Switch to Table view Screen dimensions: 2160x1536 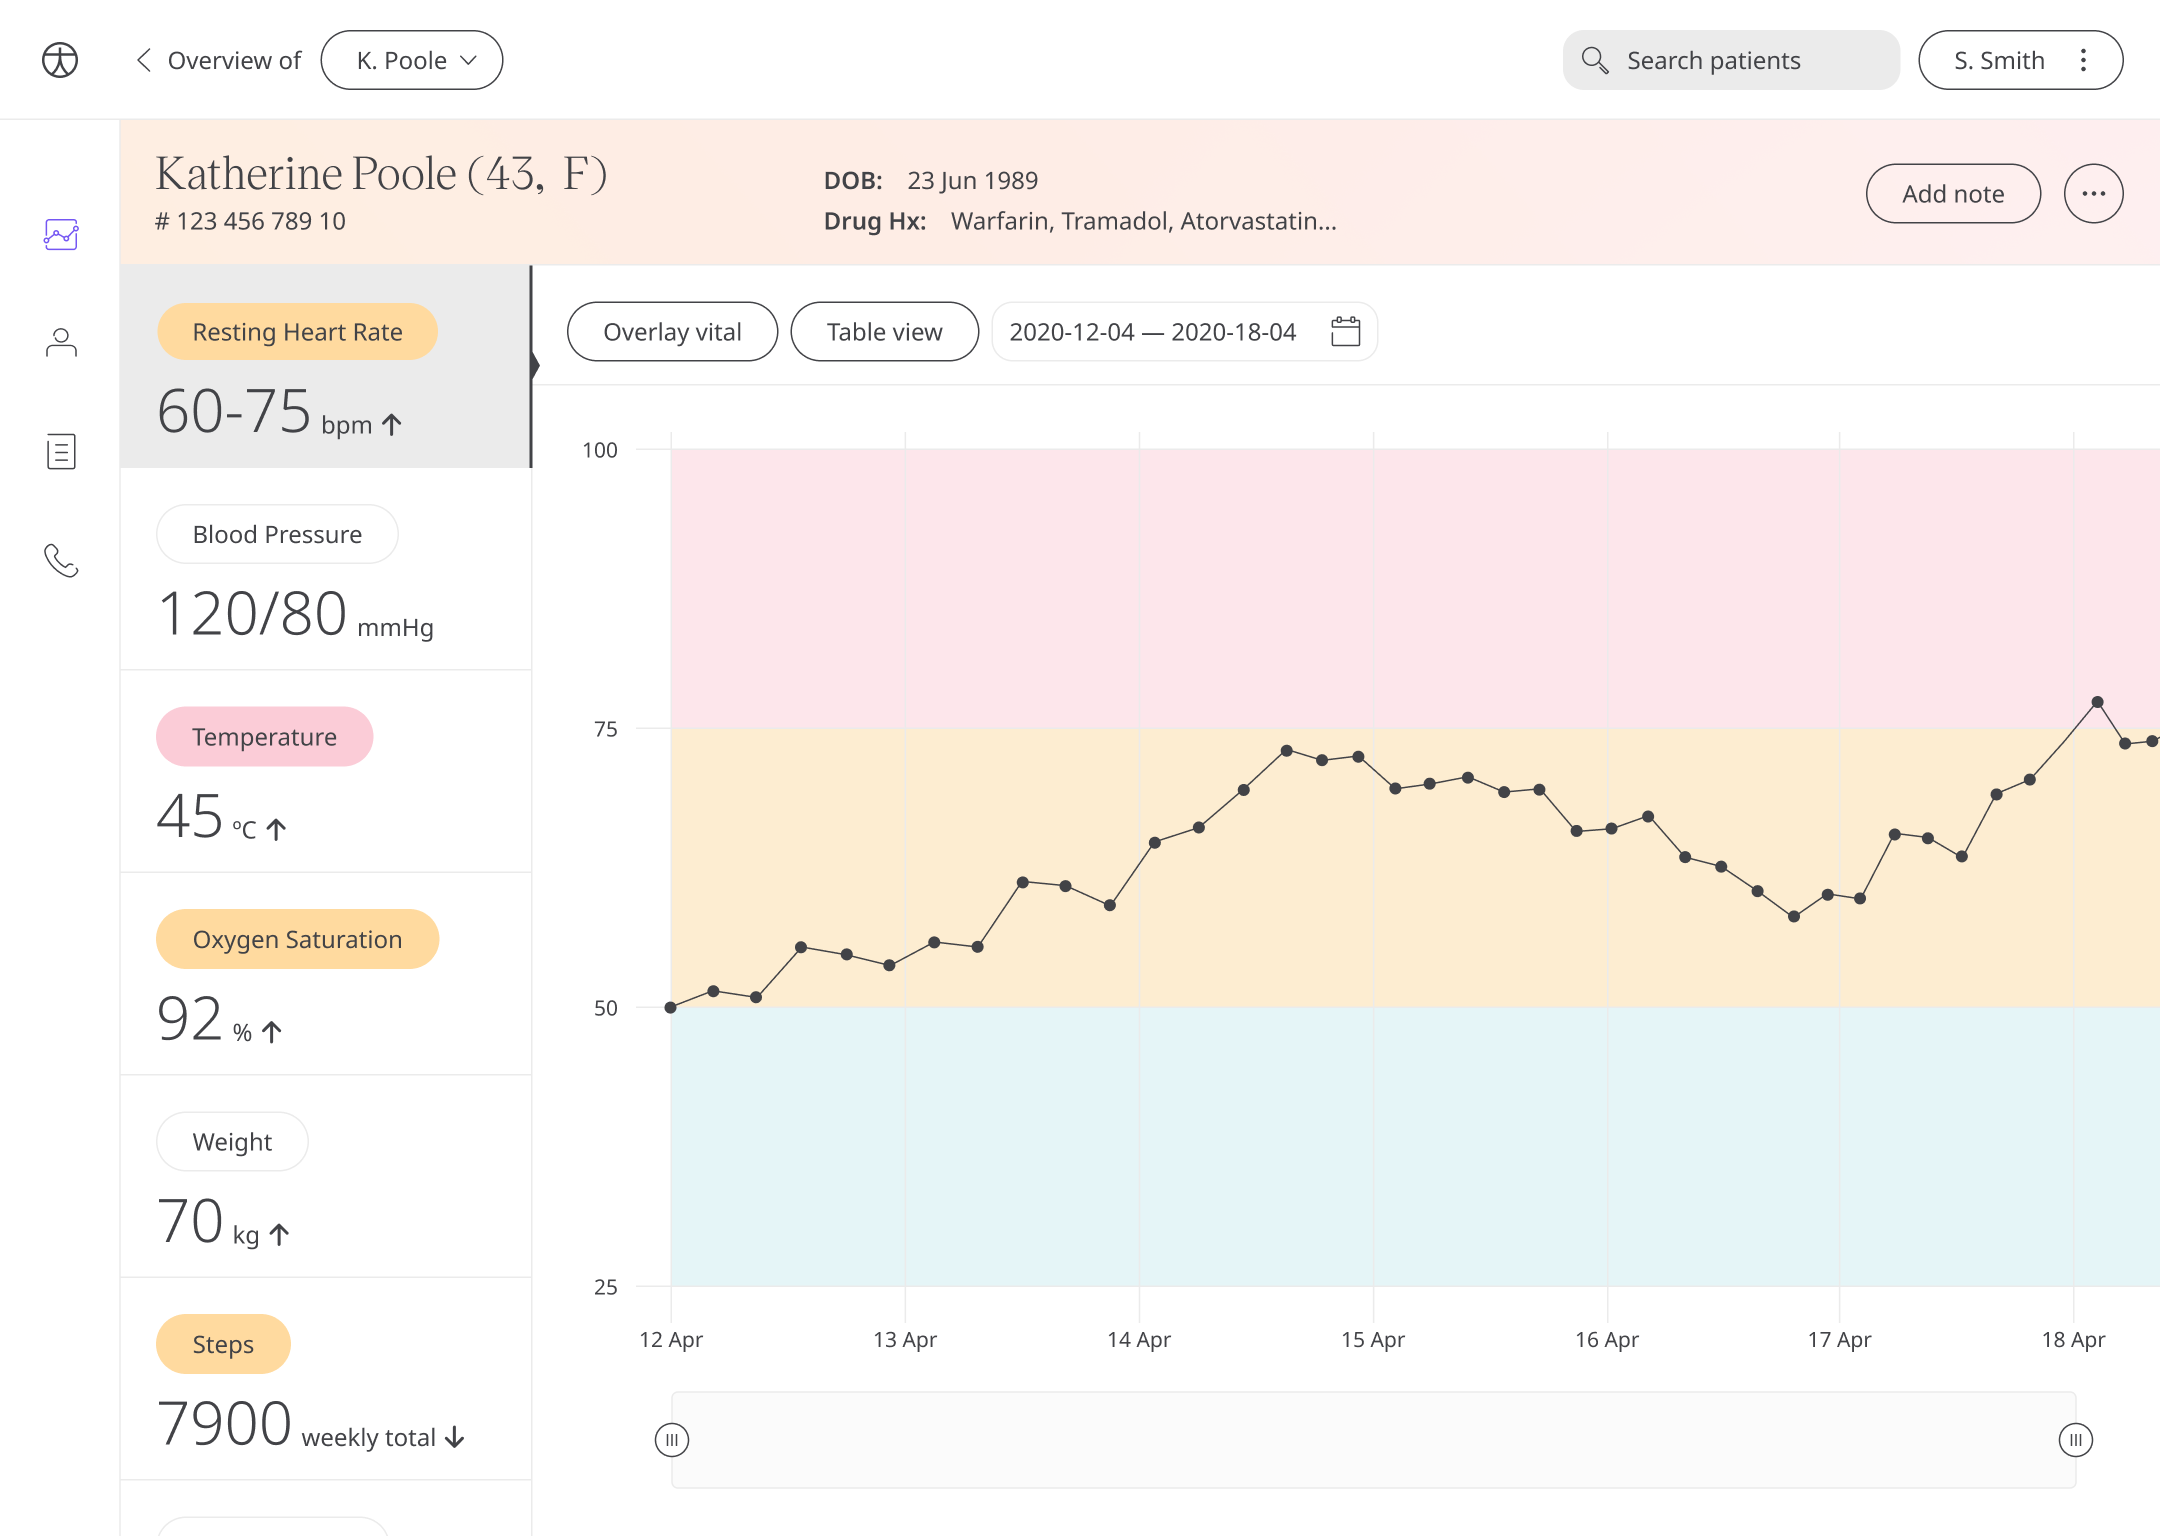tap(884, 331)
